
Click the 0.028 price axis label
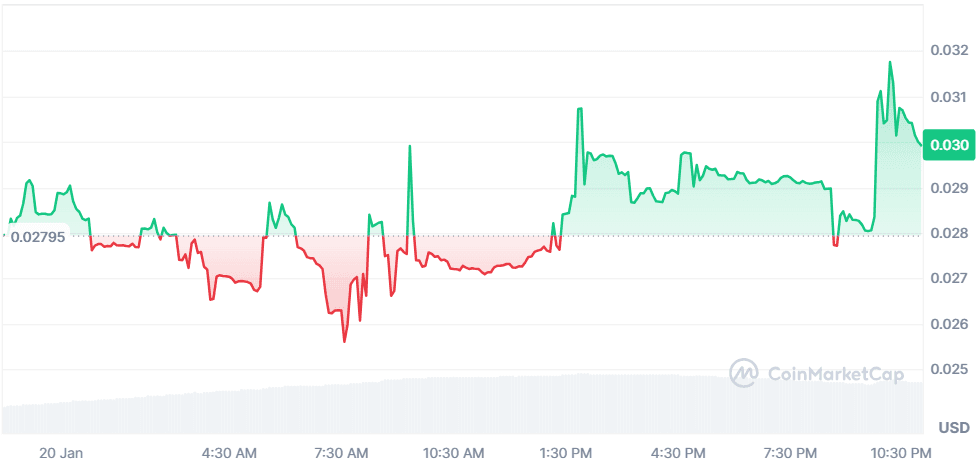click(x=947, y=233)
